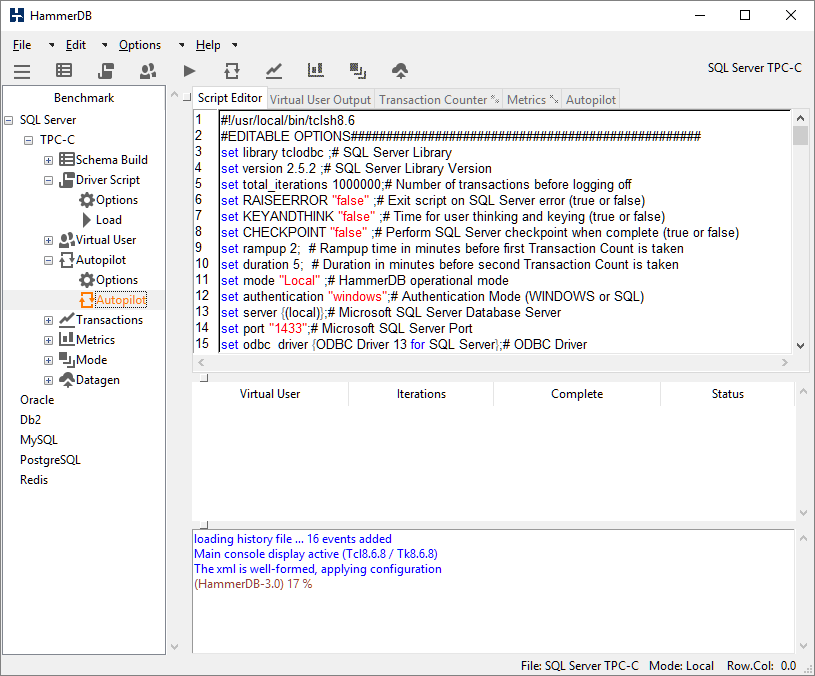Click 'Mode: Local' in status bar
Viewport: 815px width, 676px height.
click(681, 666)
